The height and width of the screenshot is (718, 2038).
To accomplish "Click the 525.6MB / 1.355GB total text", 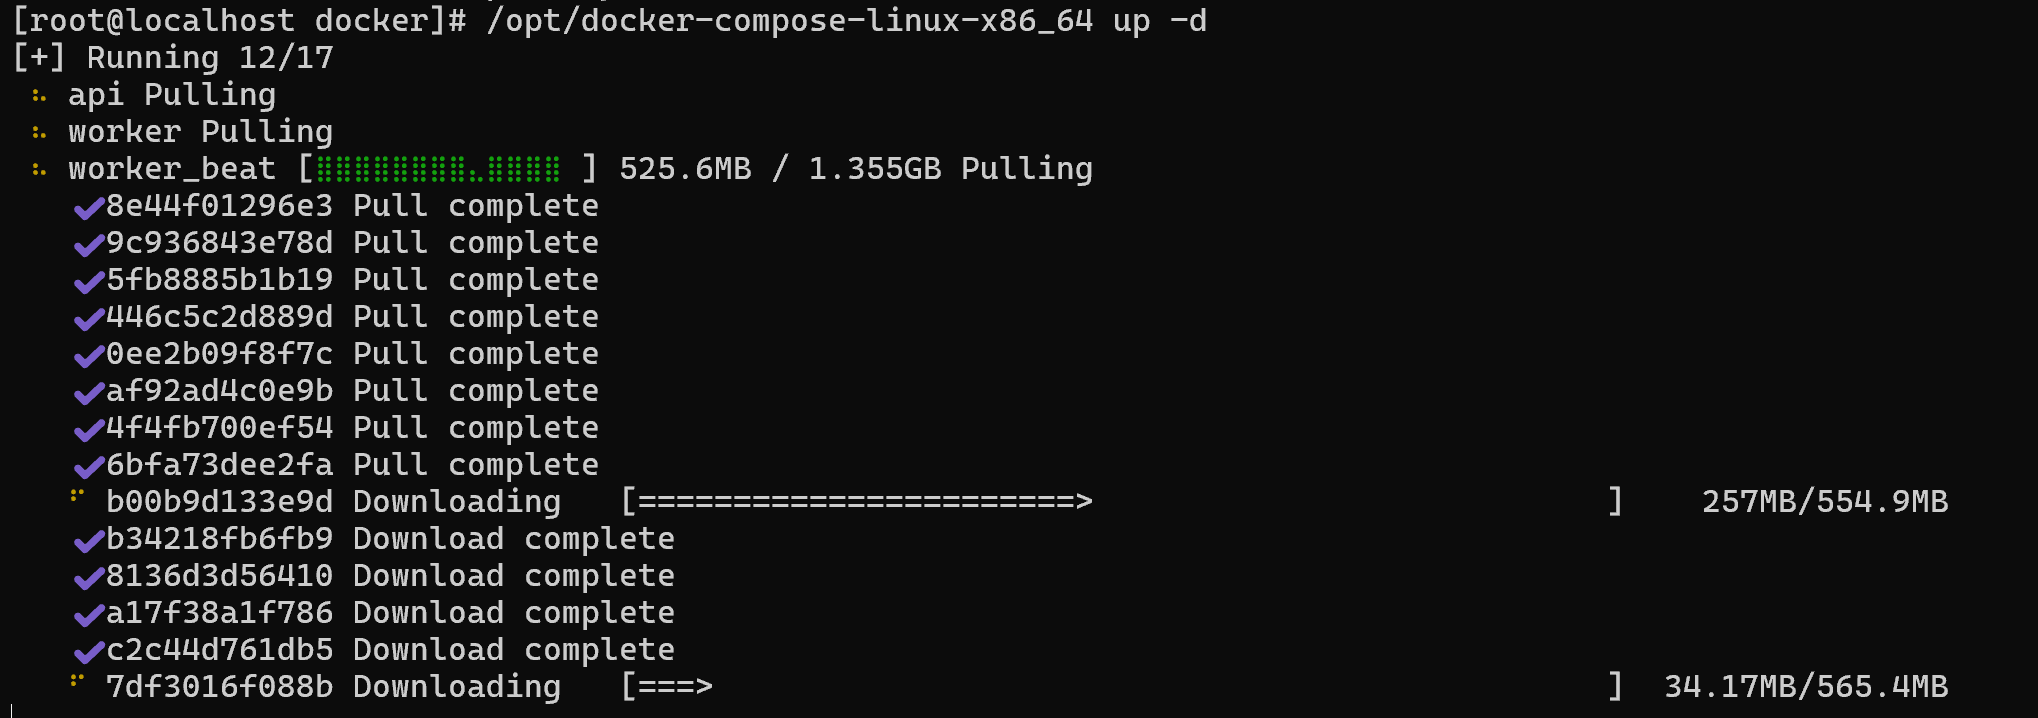I will pos(780,169).
